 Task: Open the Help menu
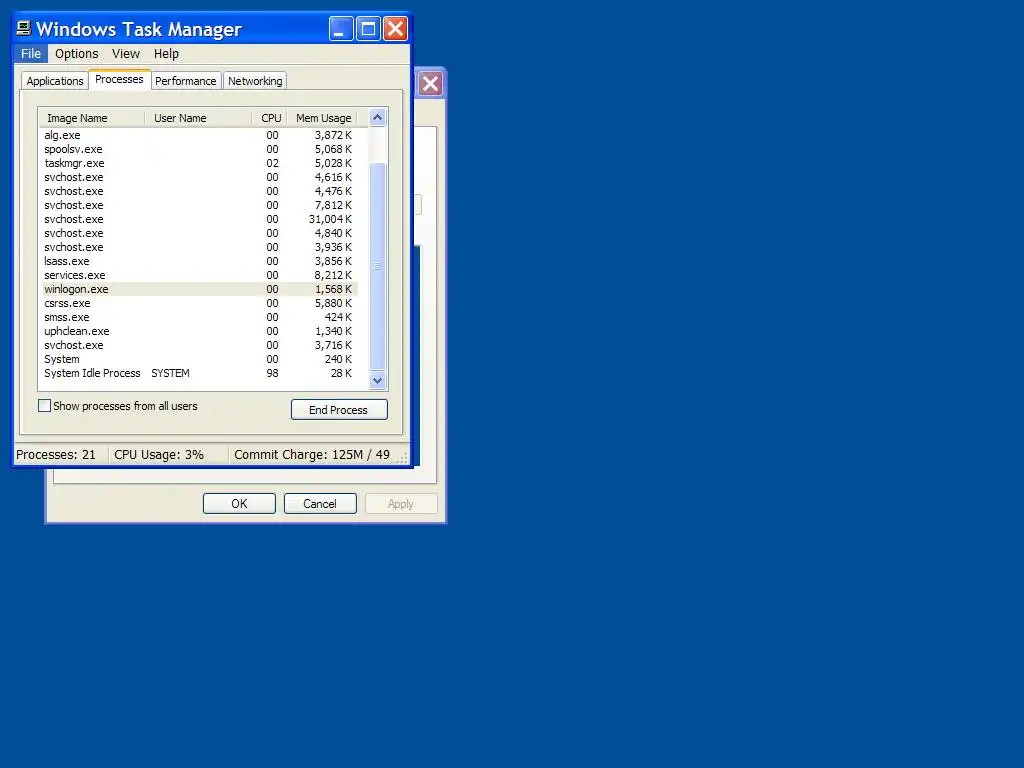point(166,54)
